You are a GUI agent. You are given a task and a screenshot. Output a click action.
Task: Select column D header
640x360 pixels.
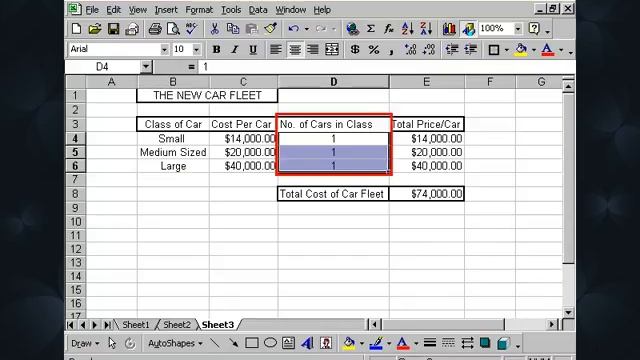pos(333,82)
